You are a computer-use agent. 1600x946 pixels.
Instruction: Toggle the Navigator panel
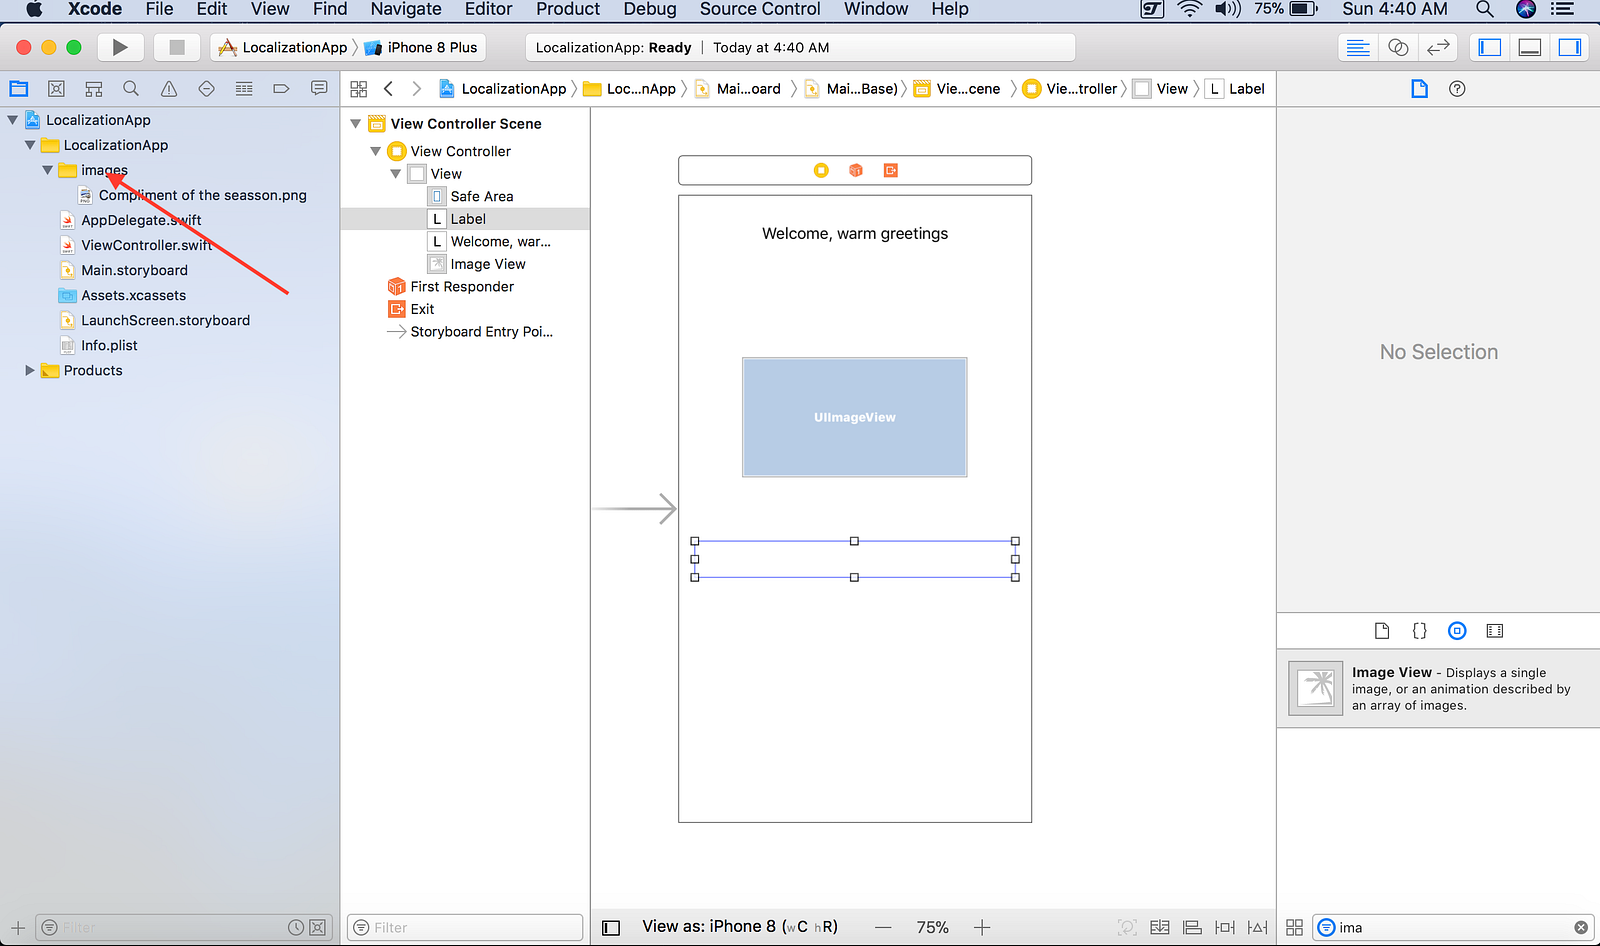(x=1490, y=47)
